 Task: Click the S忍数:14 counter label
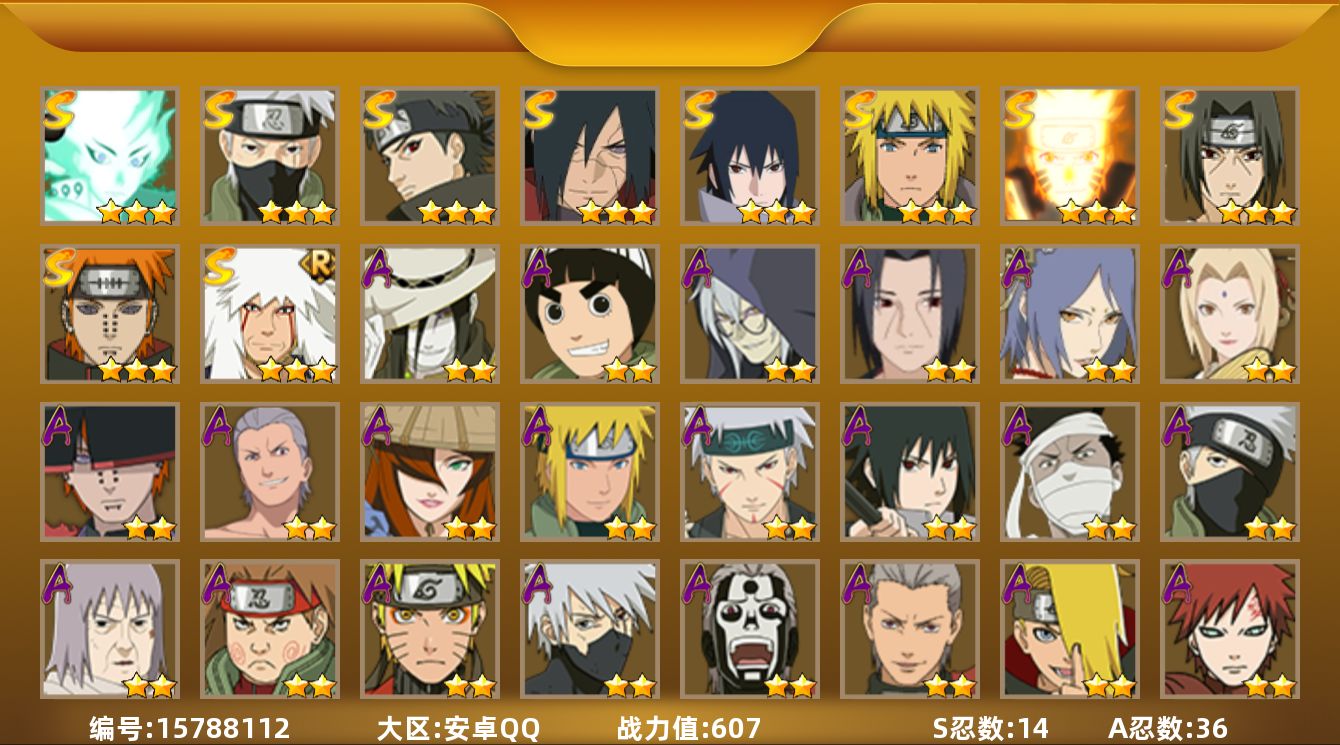point(990,728)
